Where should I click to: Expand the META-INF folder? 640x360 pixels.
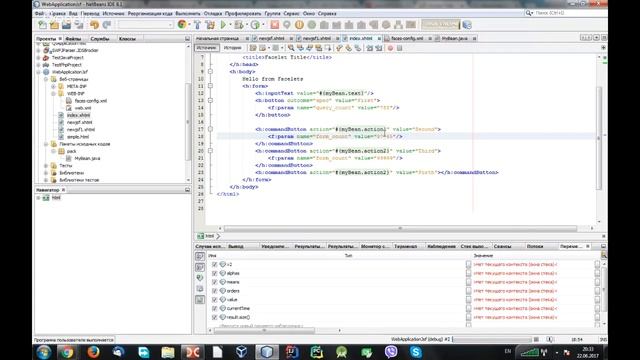pos(53,87)
